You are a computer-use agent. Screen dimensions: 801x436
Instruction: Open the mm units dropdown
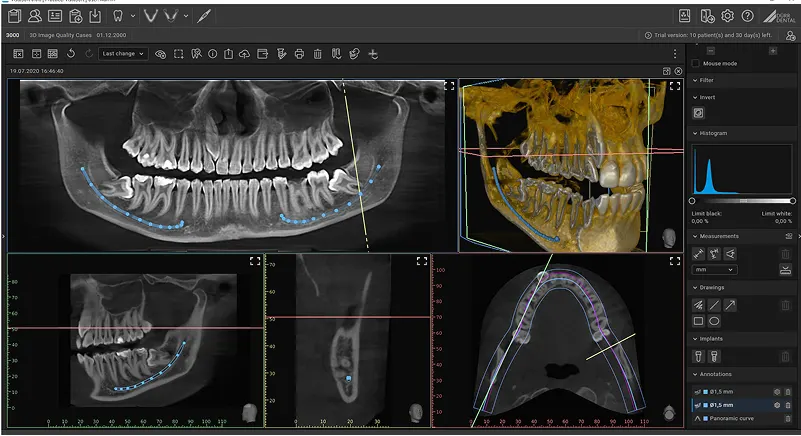click(x=714, y=269)
